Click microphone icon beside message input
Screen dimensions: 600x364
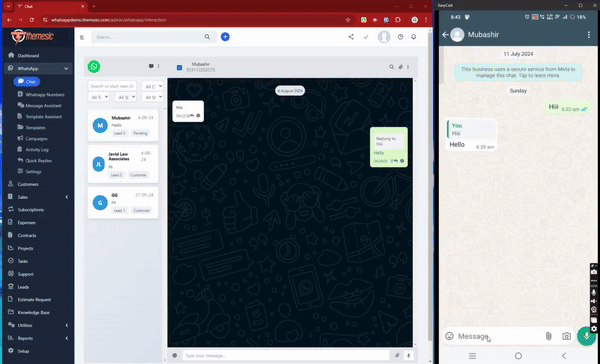tap(409, 356)
